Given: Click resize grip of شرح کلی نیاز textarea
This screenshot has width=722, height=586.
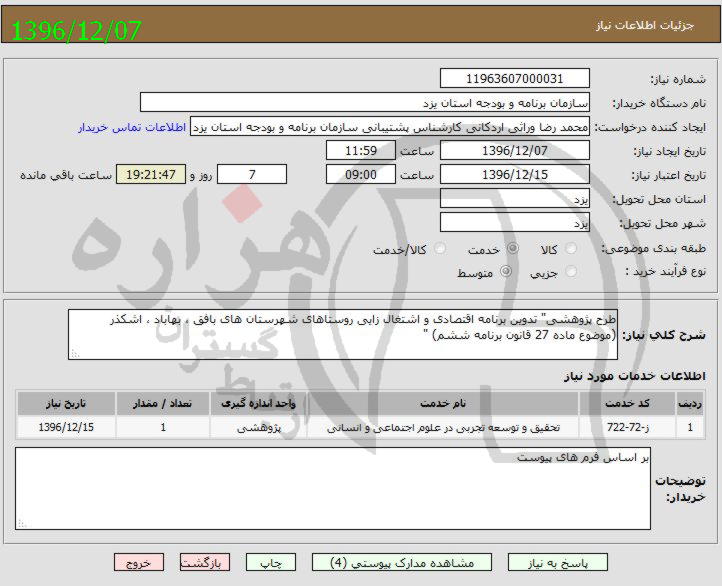Looking at the screenshot, I should click(x=75, y=354).
